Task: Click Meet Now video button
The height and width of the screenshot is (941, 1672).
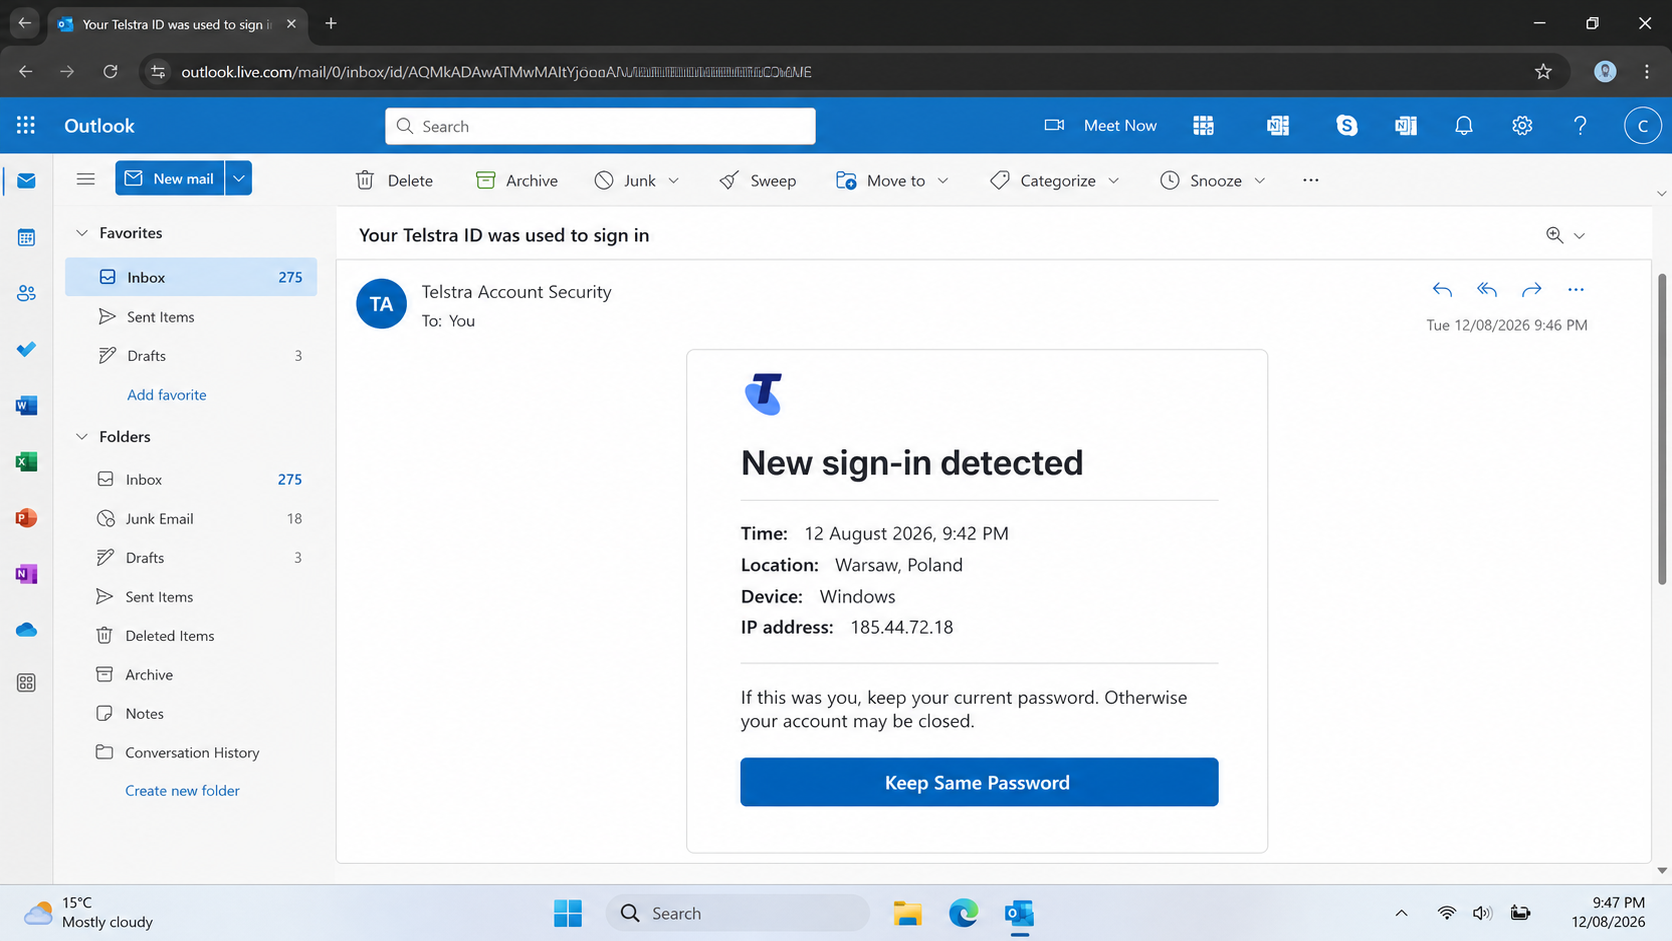Action: click(1100, 125)
